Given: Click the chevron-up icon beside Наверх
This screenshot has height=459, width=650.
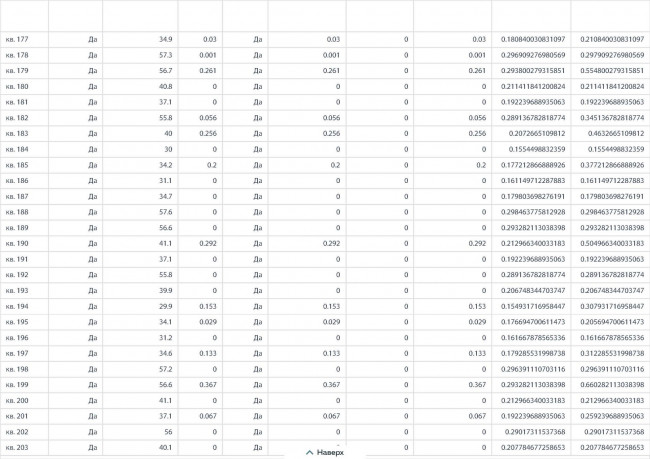Looking at the screenshot, I should pos(309,452).
